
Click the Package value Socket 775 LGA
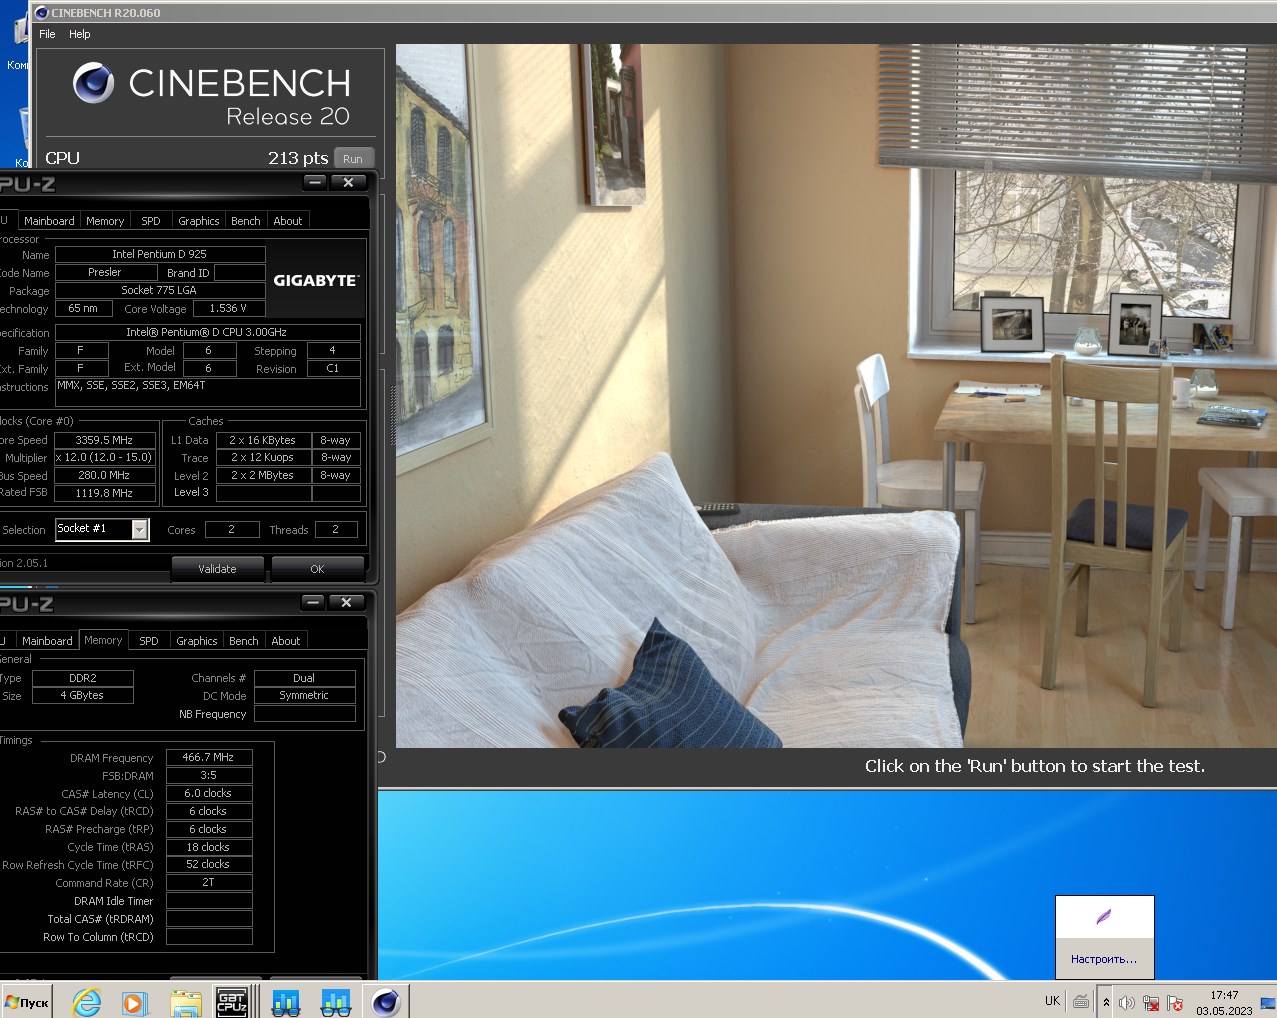160,290
